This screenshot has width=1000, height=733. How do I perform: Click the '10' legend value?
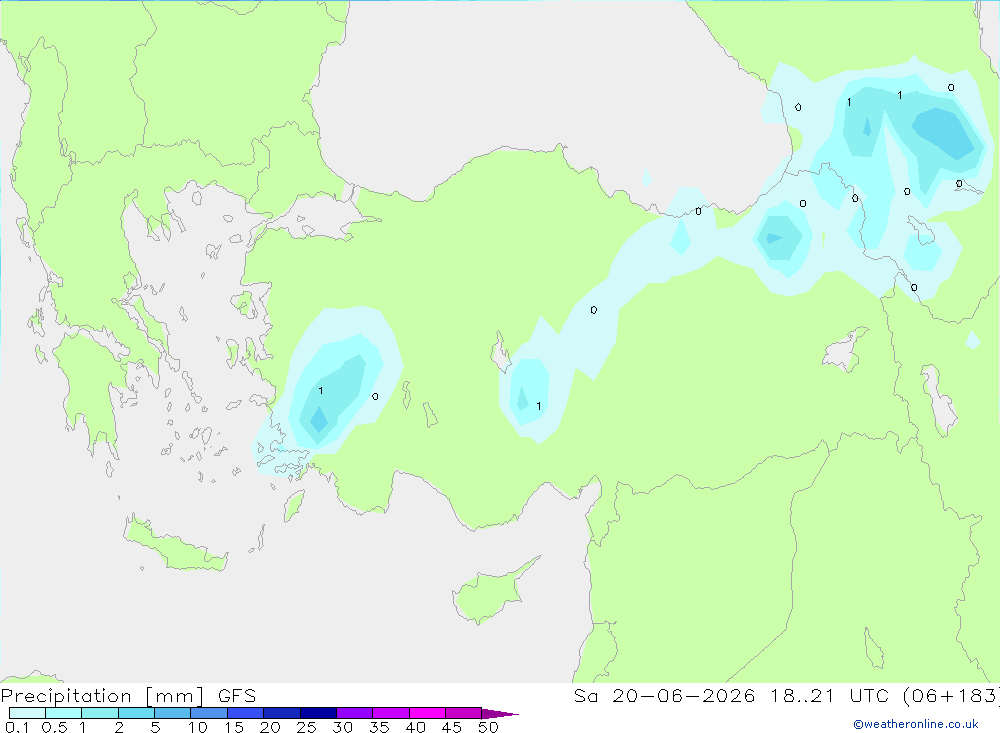(x=198, y=727)
